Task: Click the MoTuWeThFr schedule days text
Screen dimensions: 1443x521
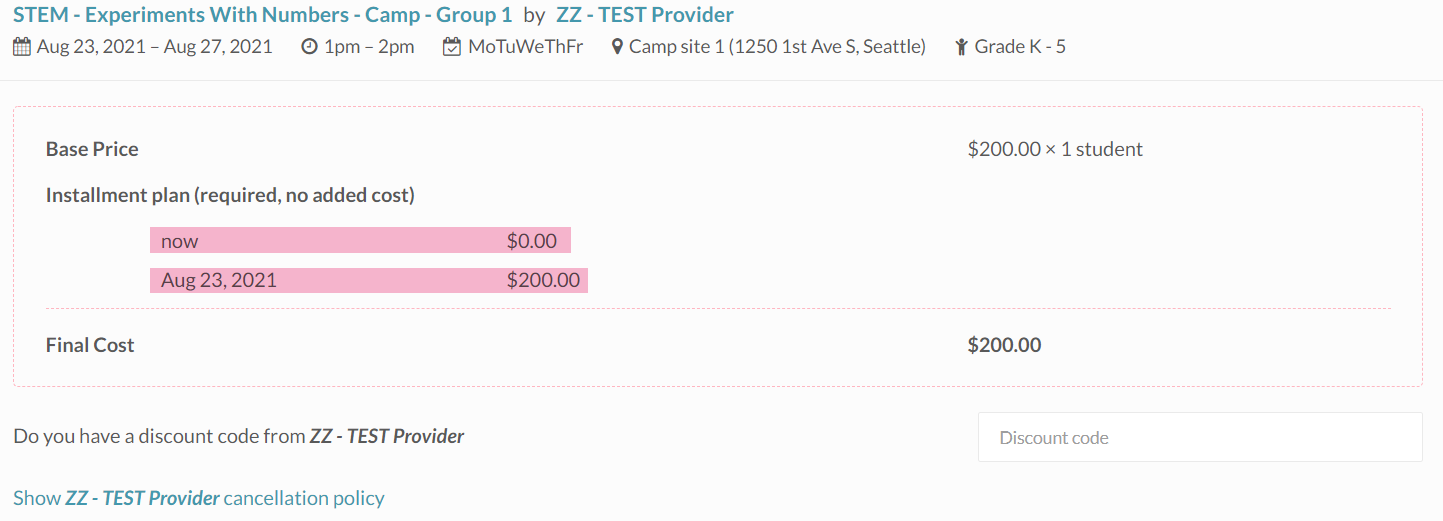Action: (525, 47)
